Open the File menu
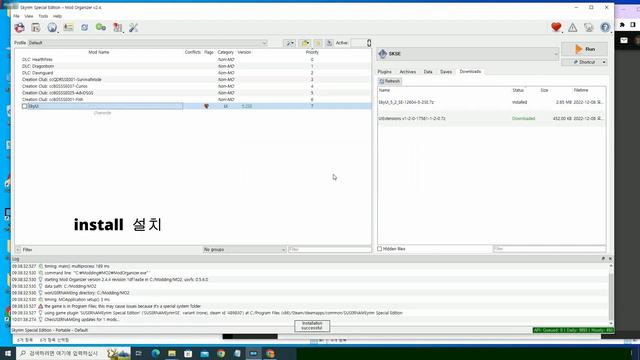The width and height of the screenshot is (640, 360). click(x=16, y=16)
